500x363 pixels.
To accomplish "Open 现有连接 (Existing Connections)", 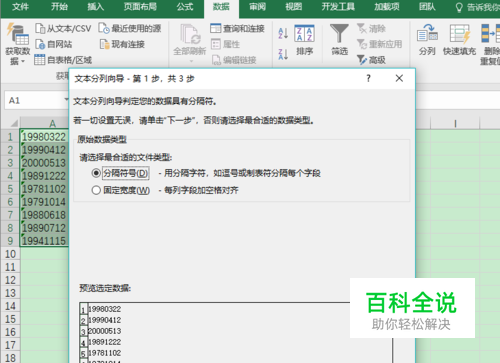I will click(x=122, y=44).
